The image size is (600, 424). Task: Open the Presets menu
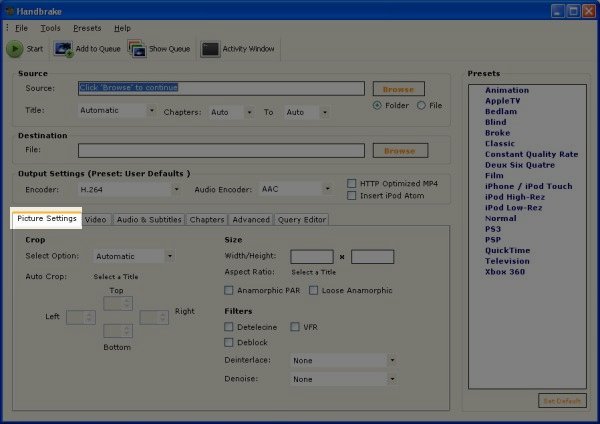87,28
